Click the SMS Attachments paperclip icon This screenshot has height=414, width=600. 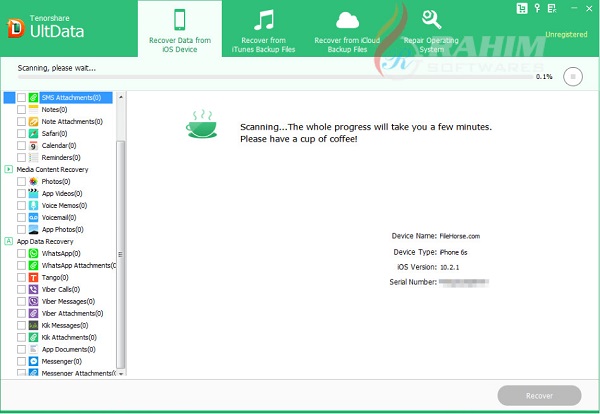(33, 98)
